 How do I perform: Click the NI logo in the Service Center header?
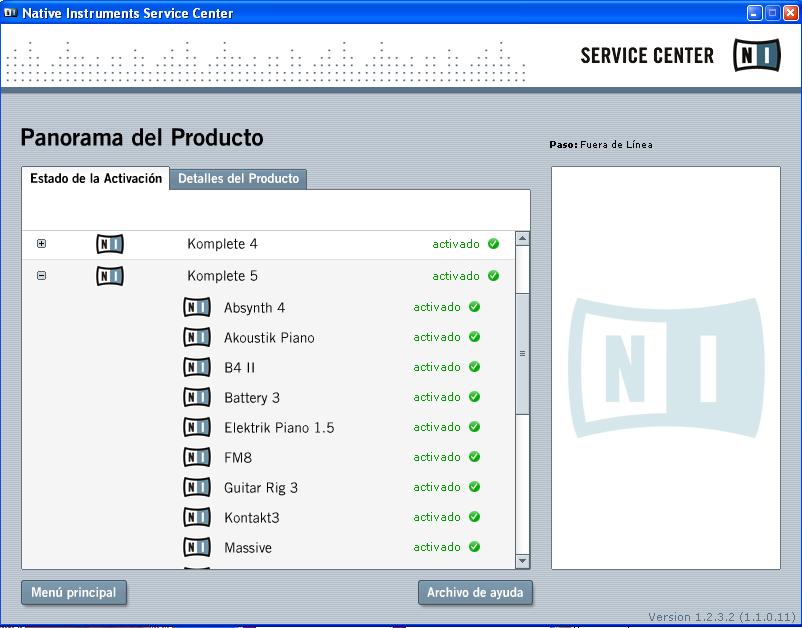(756, 55)
